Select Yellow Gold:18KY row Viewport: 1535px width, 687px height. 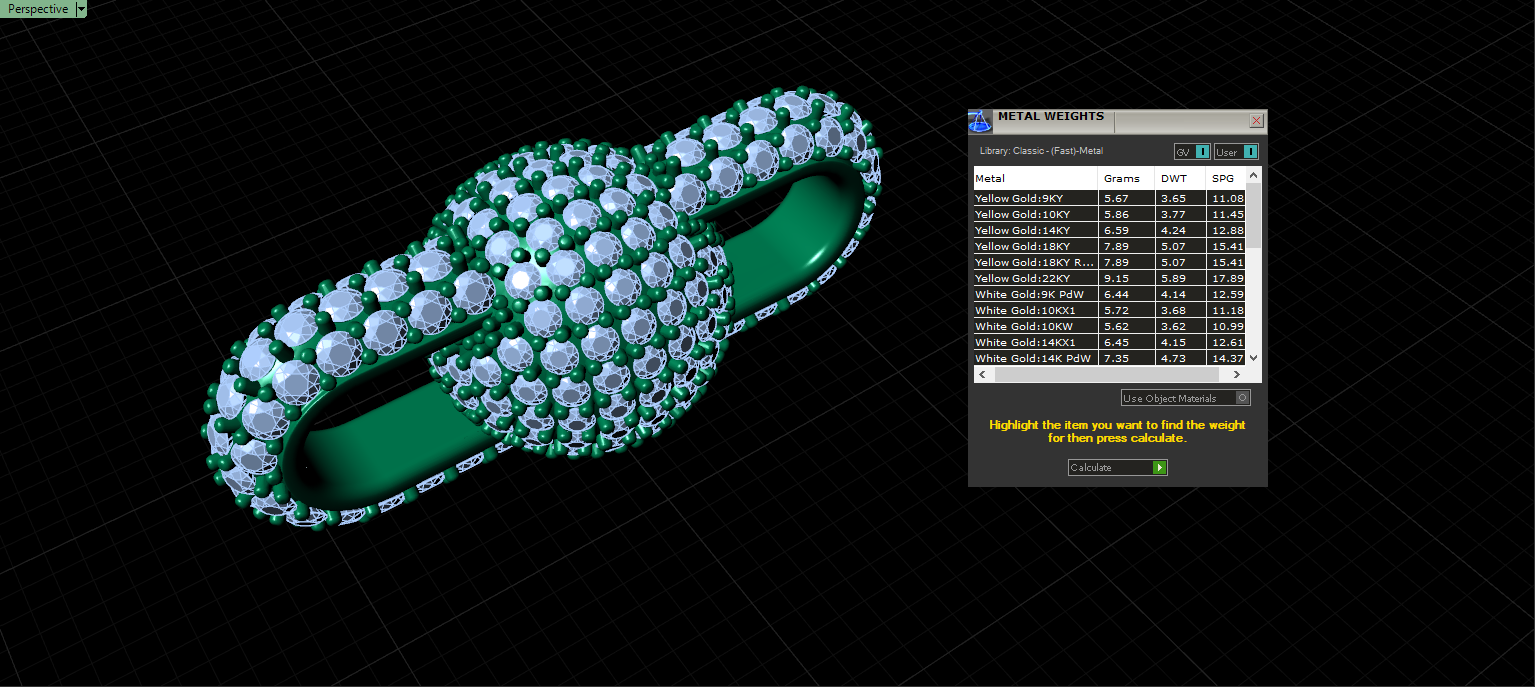pos(1110,246)
